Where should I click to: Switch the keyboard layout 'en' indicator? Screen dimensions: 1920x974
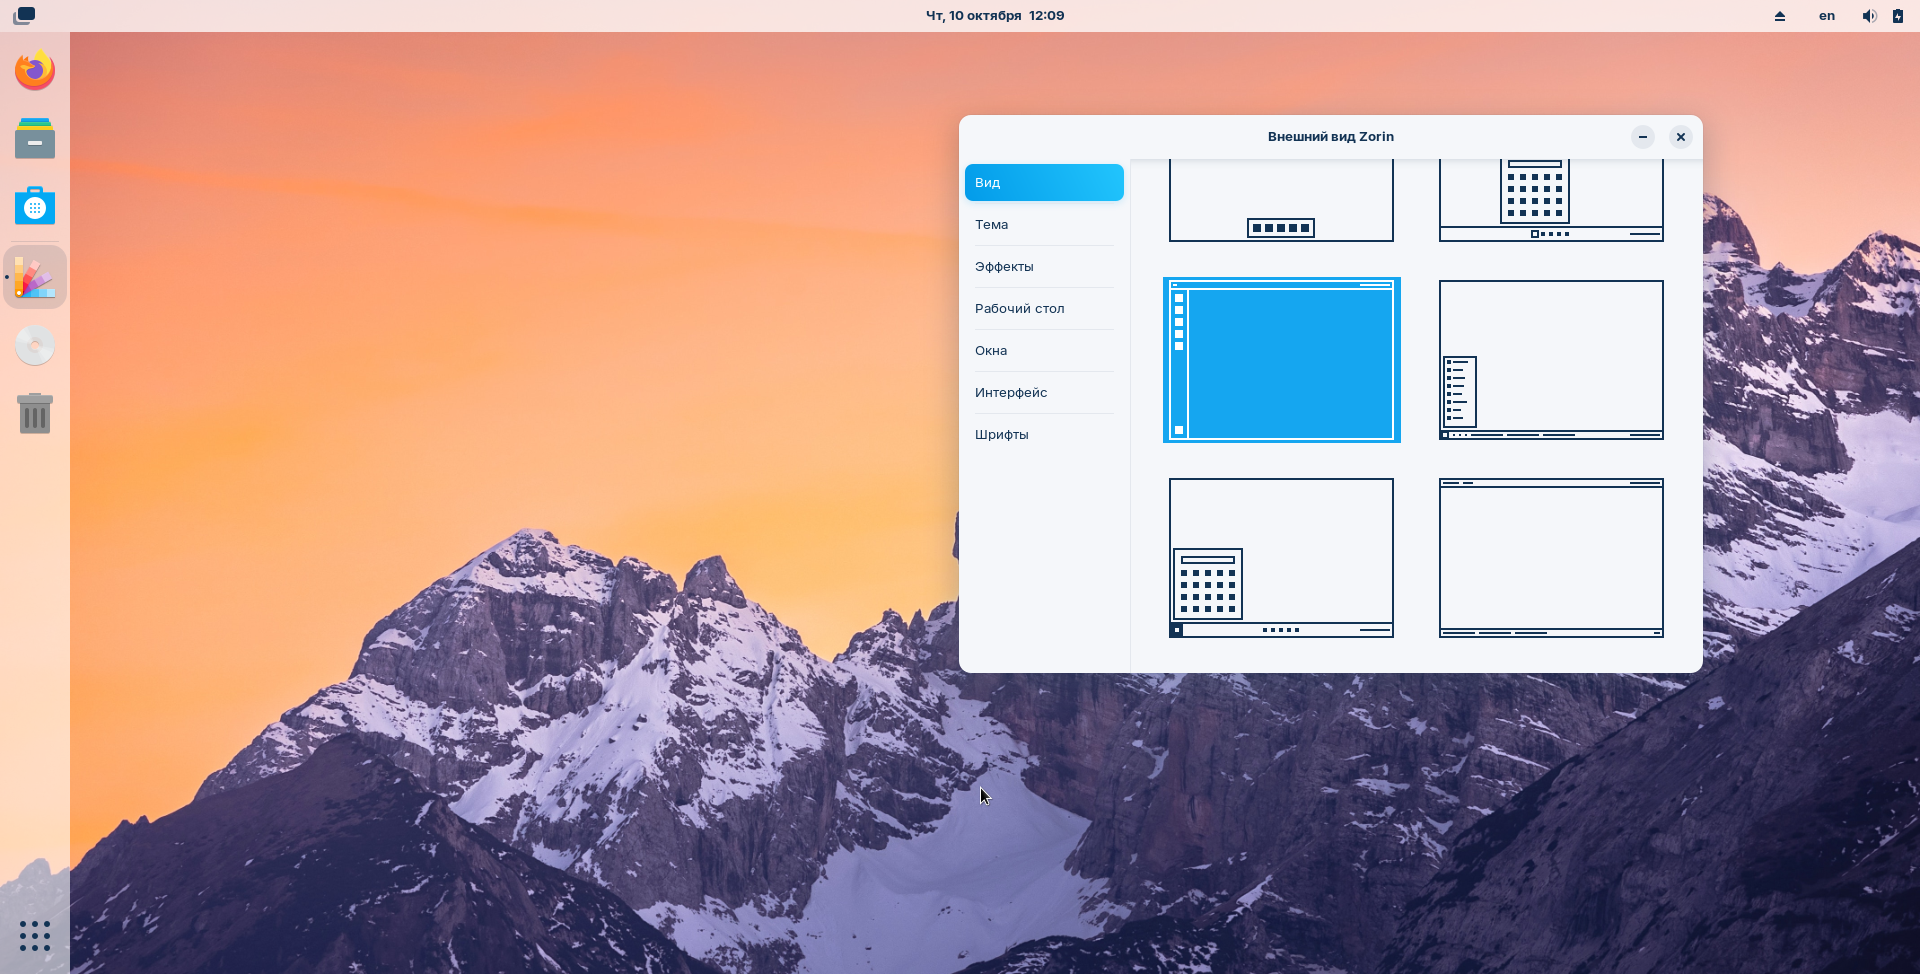pos(1827,16)
